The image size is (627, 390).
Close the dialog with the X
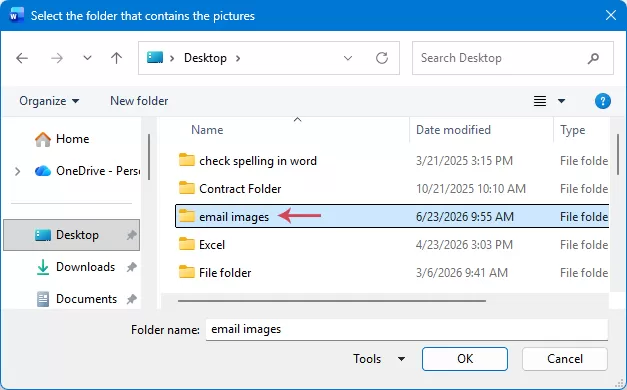(x=611, y=16)
